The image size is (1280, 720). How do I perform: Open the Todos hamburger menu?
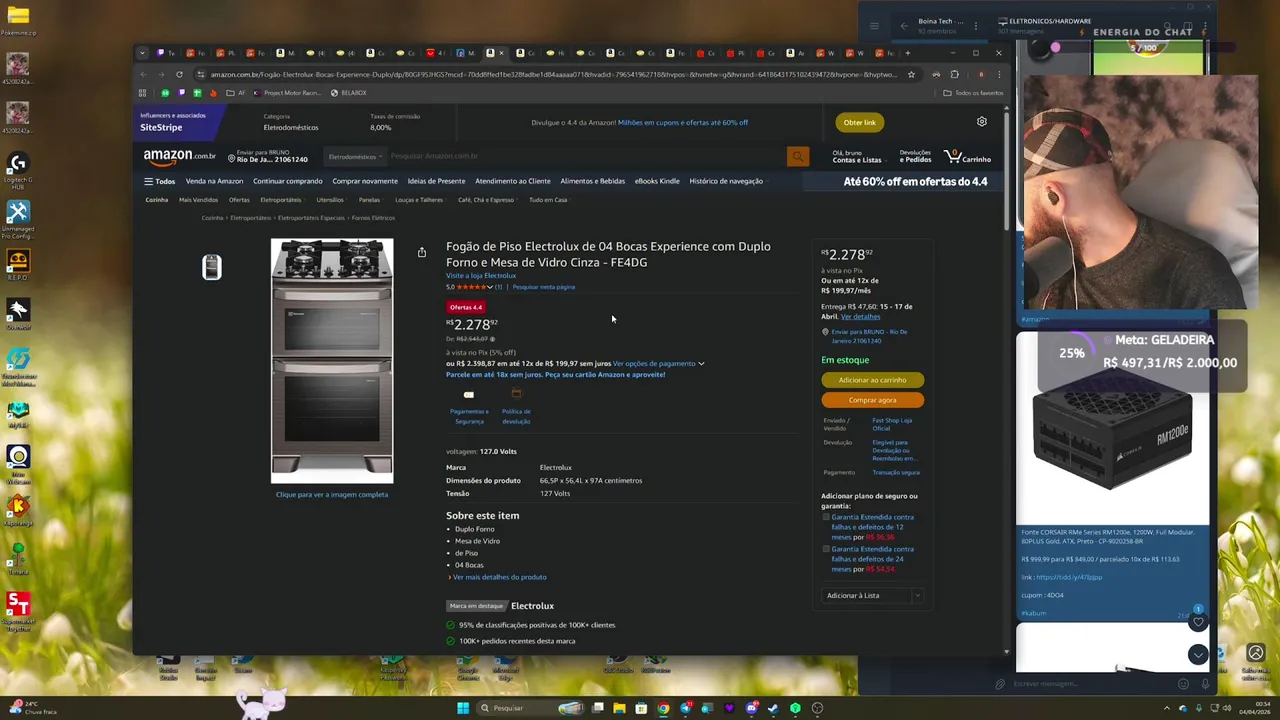(159, 181)
